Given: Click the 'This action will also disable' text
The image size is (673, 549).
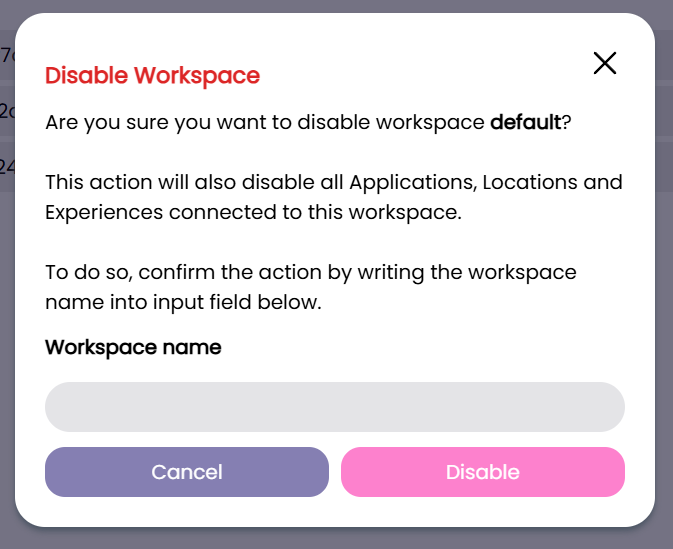Looking at the screenshot, I should (193, 183).
